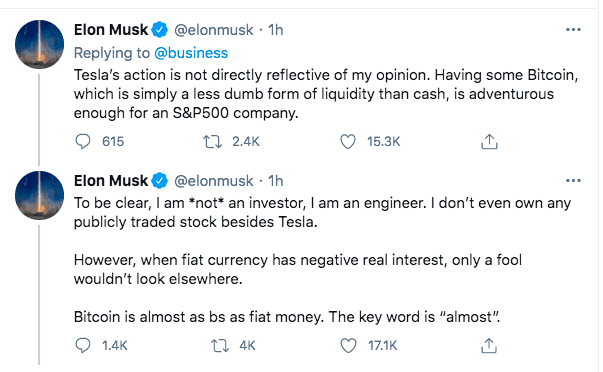Screen dimensions: 603x372
Task: Click @elonmusk handle on first tweet
Action: click(214, 30)
